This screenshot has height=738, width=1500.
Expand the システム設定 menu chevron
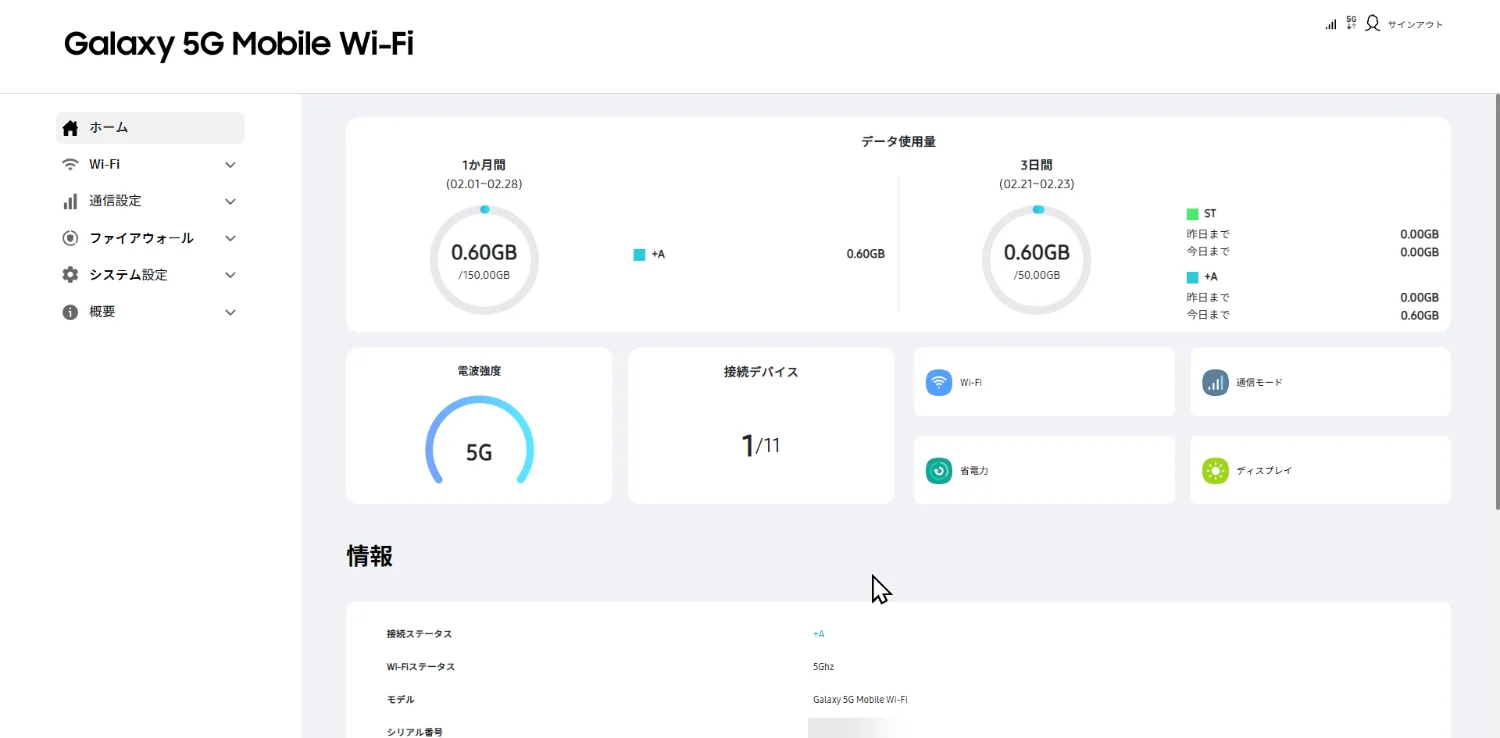point(230,275)
